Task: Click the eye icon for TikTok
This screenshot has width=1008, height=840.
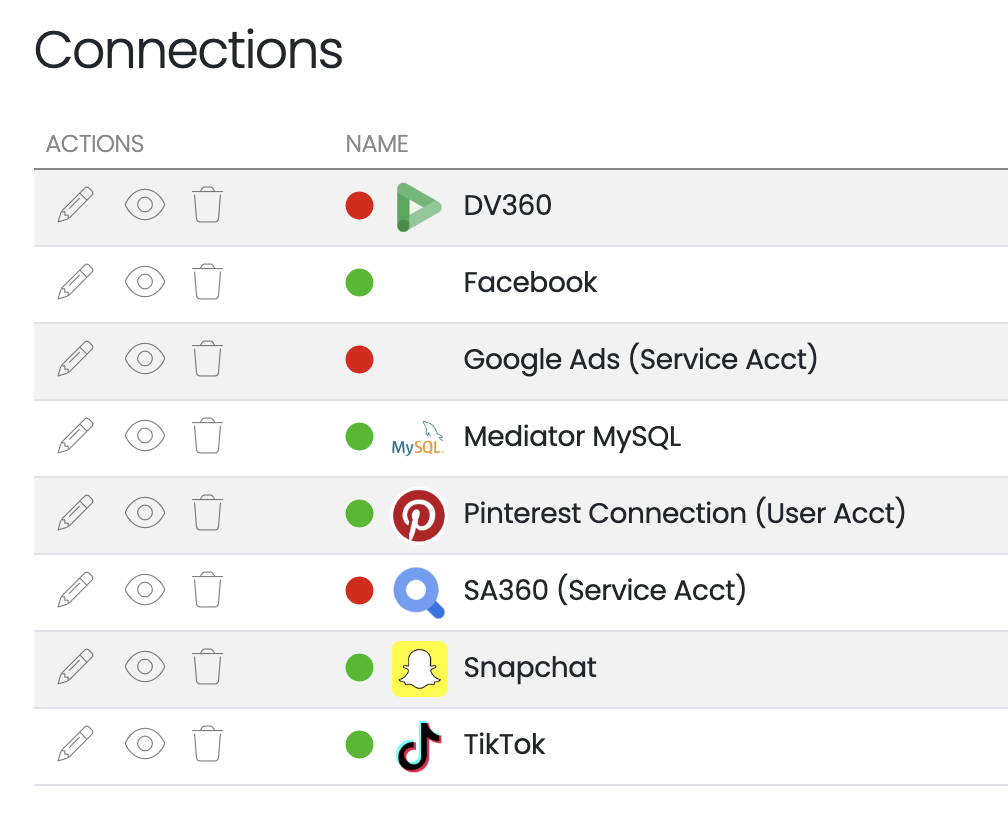Action: click(145, 744)
